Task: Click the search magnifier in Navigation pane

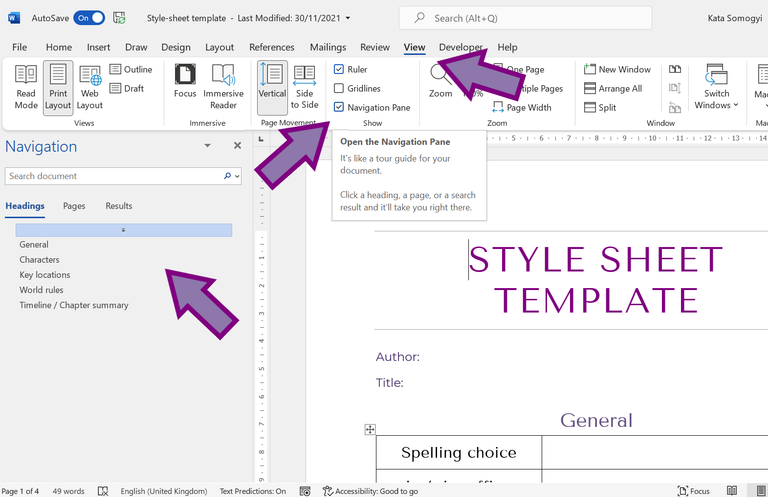Action: pyautogui.click(x=227, y=176)
